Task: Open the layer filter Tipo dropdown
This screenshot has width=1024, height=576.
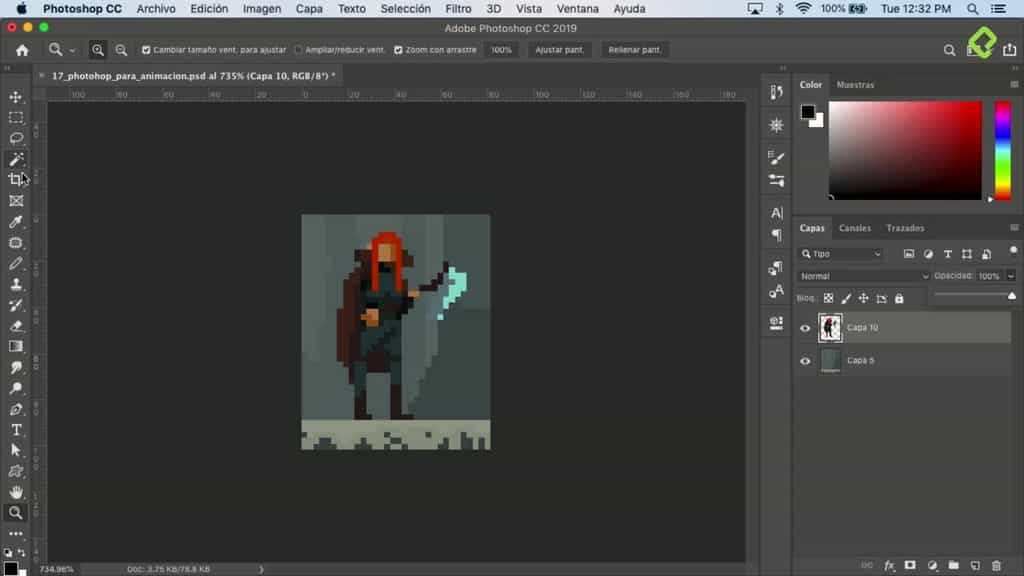Action: tap(842, 254)
